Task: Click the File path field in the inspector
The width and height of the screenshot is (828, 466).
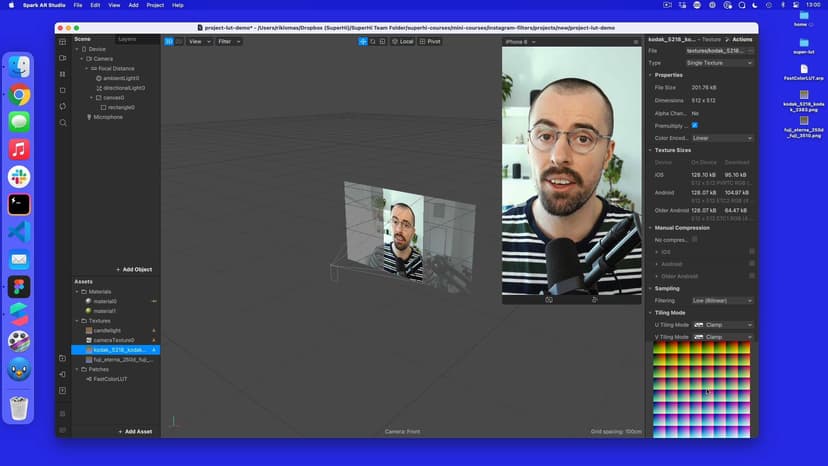Action: click(719, 51)
